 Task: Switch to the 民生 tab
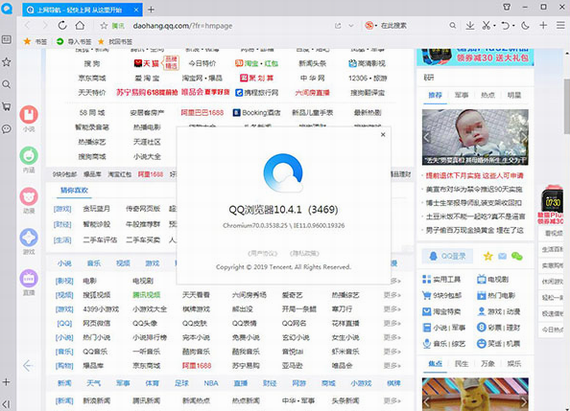462,363
